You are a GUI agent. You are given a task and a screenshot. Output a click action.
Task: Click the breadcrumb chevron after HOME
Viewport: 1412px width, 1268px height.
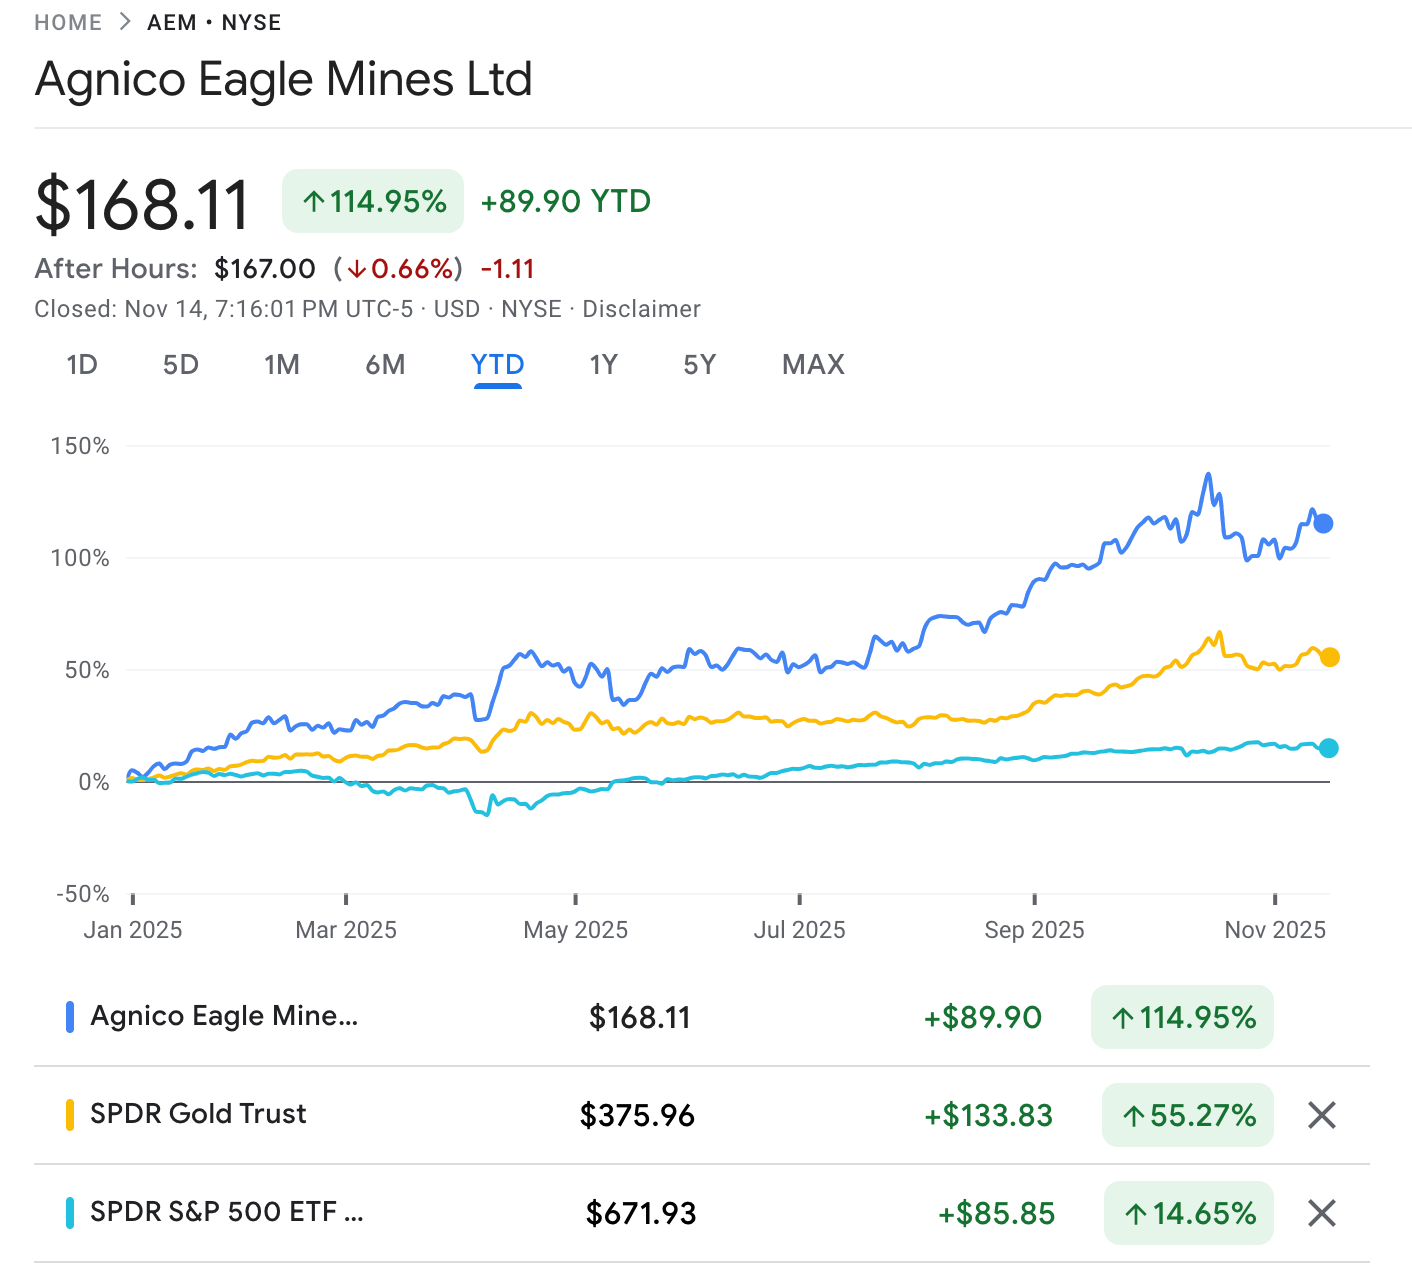(125, 22)
